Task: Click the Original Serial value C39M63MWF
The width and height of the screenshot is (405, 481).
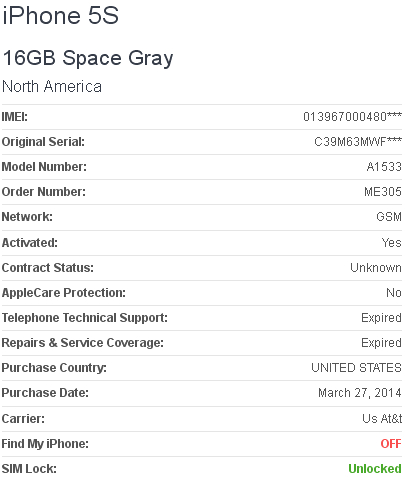Action: pos(358,142)
